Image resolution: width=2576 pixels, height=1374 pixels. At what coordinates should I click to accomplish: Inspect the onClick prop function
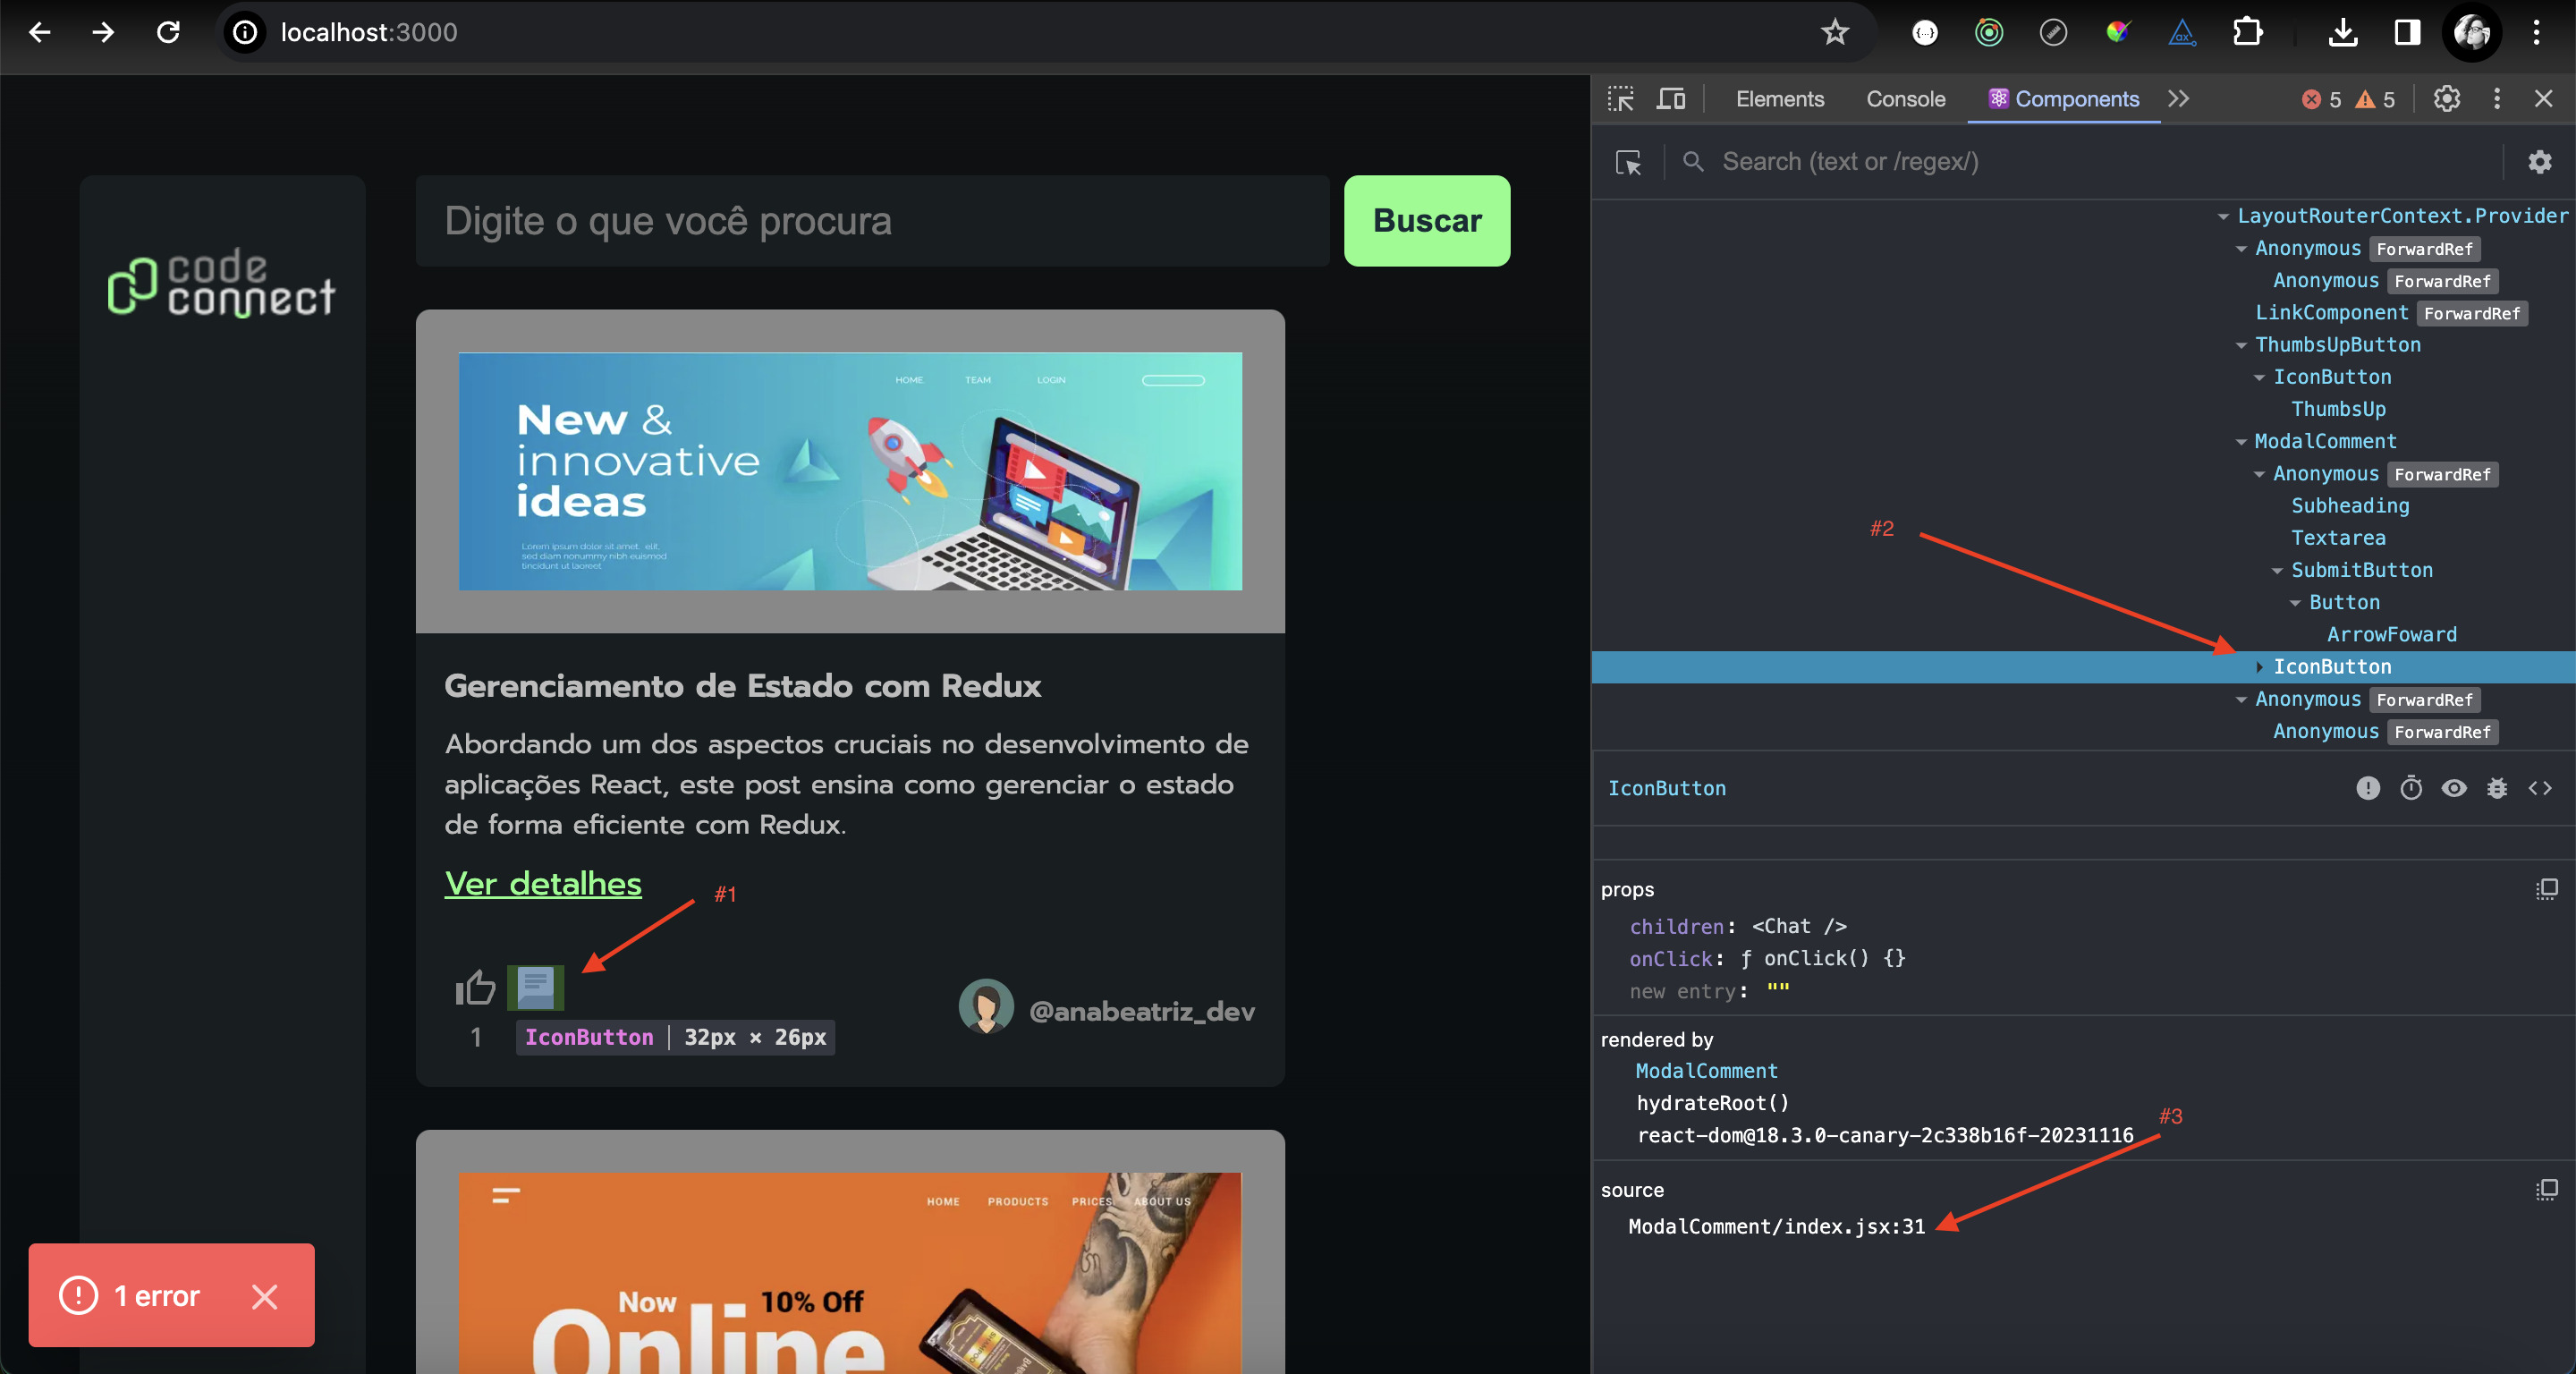point(1822,959)
